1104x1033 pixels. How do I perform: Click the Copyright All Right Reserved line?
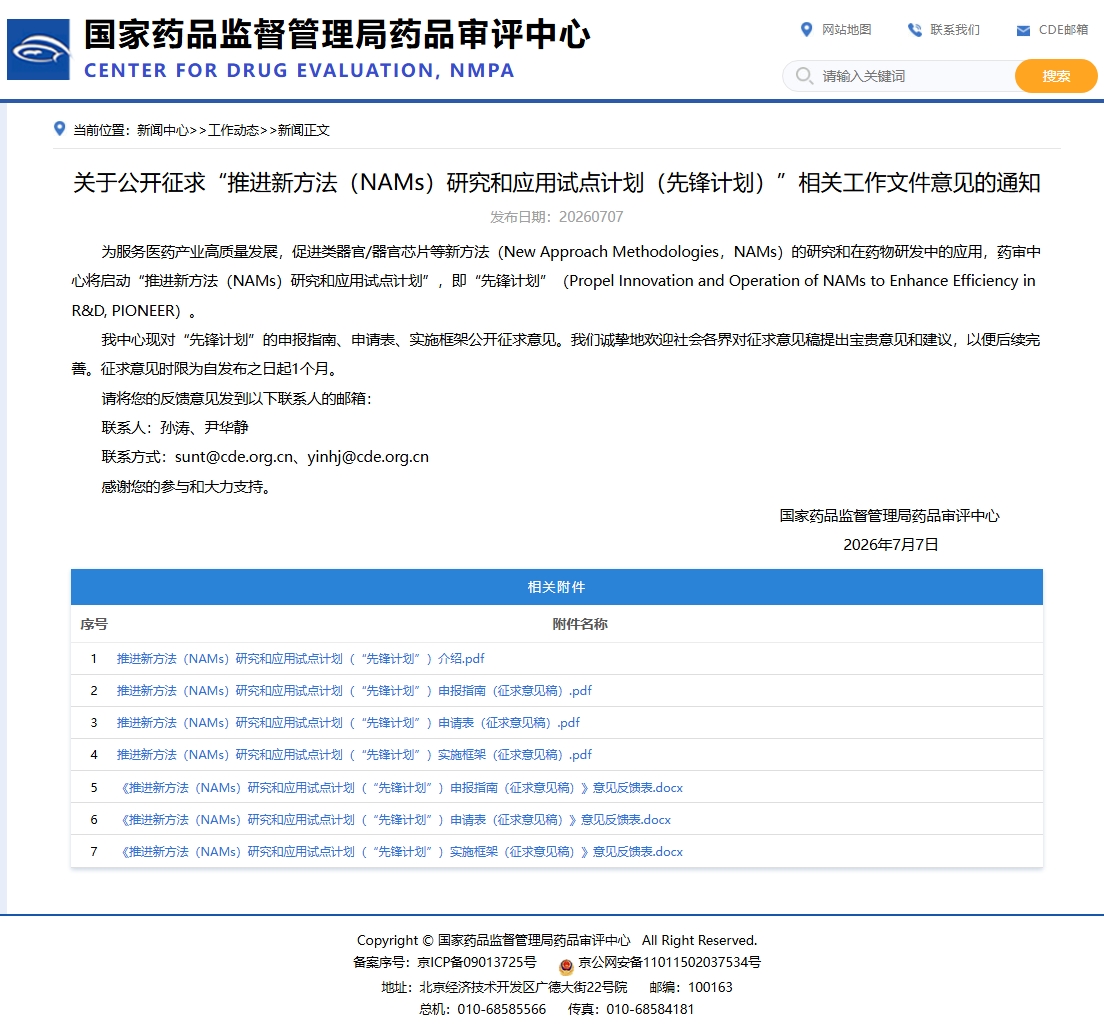tap(556, 940)
